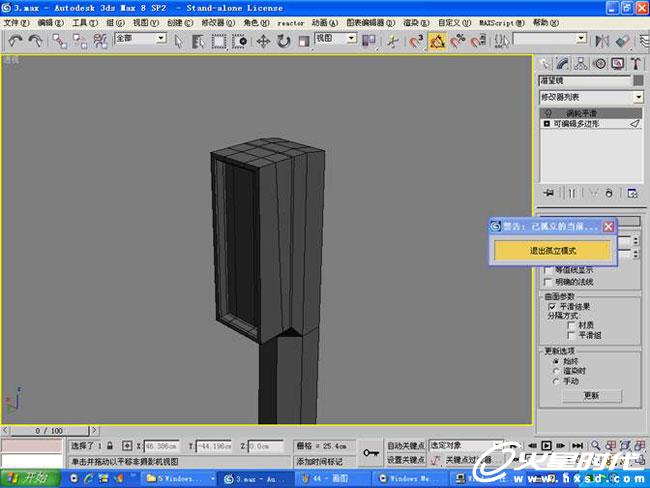This screenshot has width=650, height=488.
Task: Select the Unlink Selection tool
Action: point(80,41)
